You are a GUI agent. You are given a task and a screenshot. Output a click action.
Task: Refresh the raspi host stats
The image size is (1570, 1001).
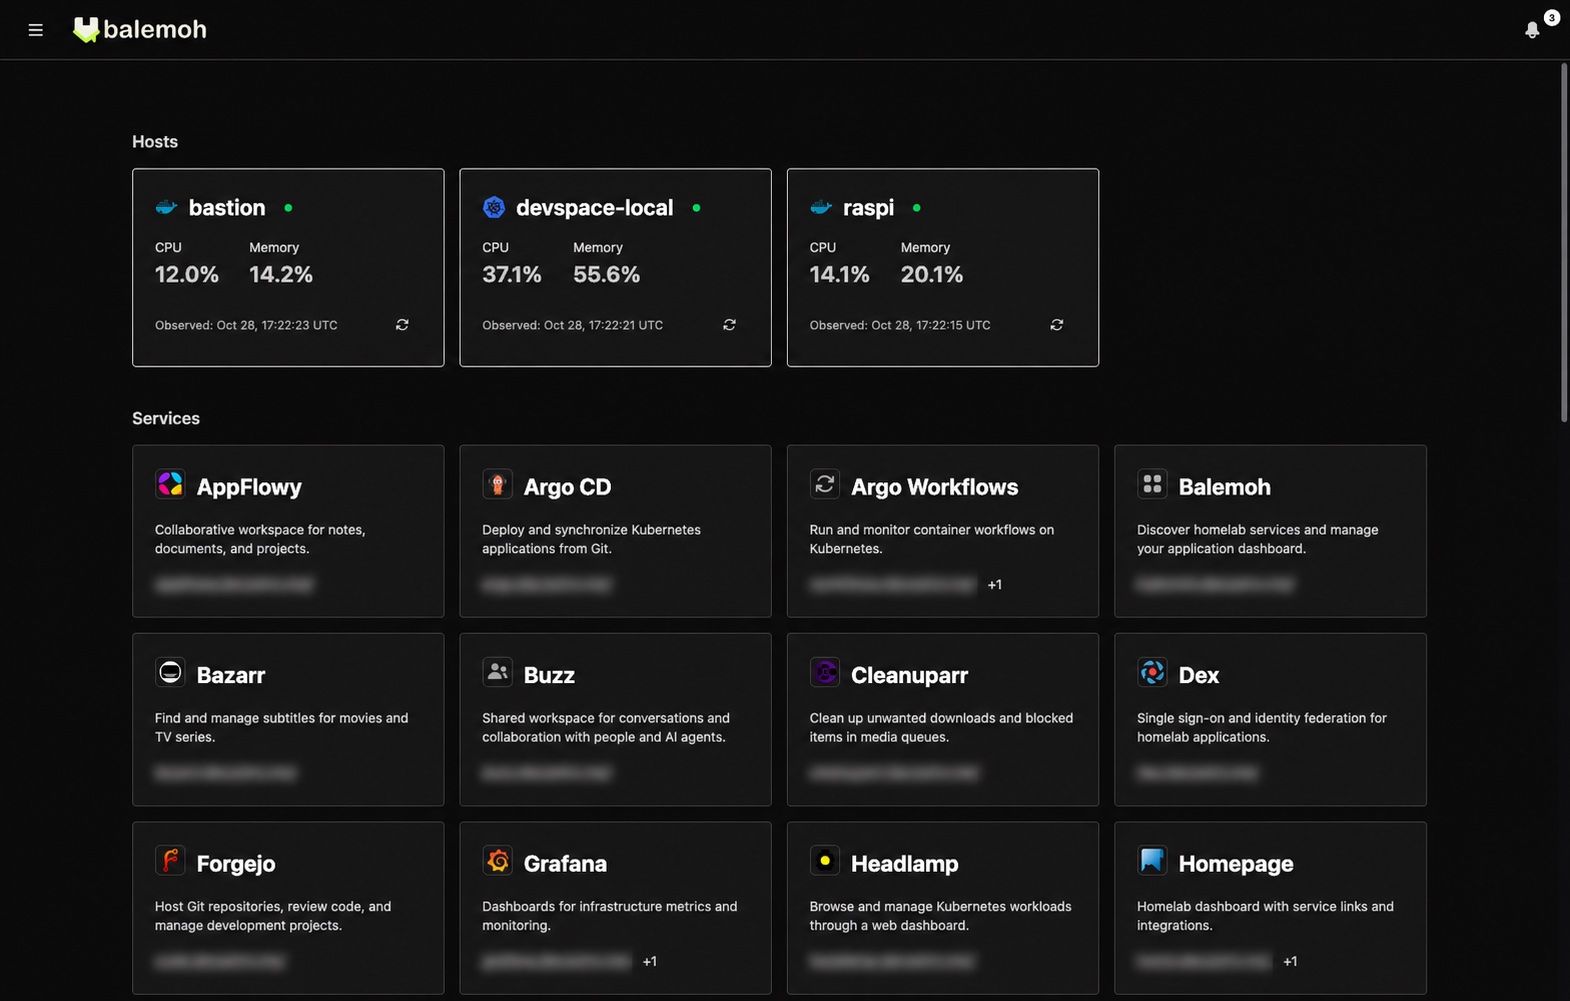[1056, 325]
